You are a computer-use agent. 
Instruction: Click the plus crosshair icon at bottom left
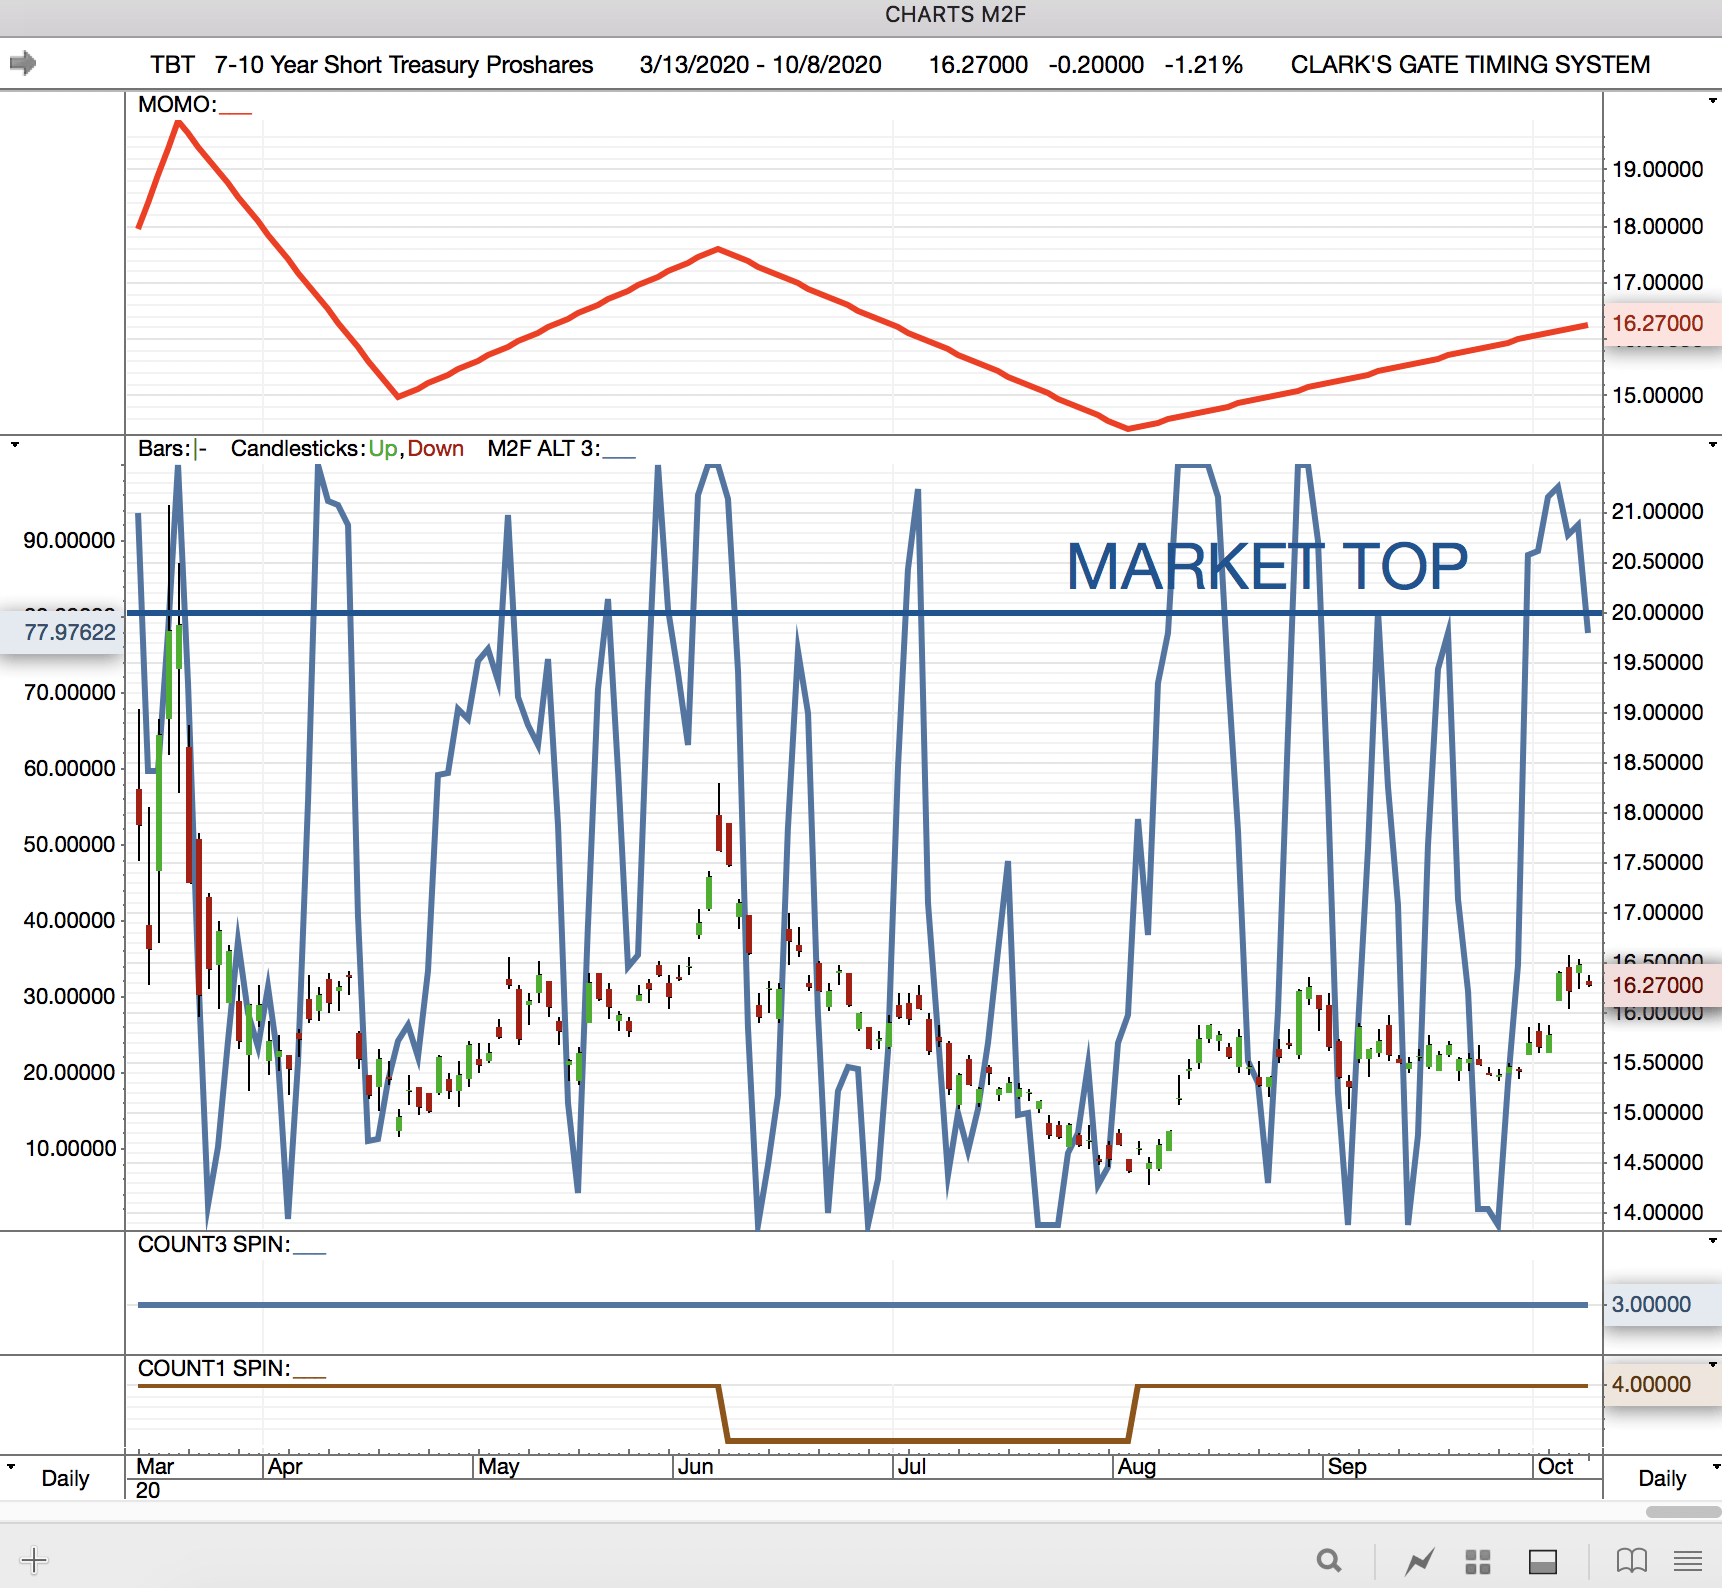pyautogui.click(x=34, y=1560)
